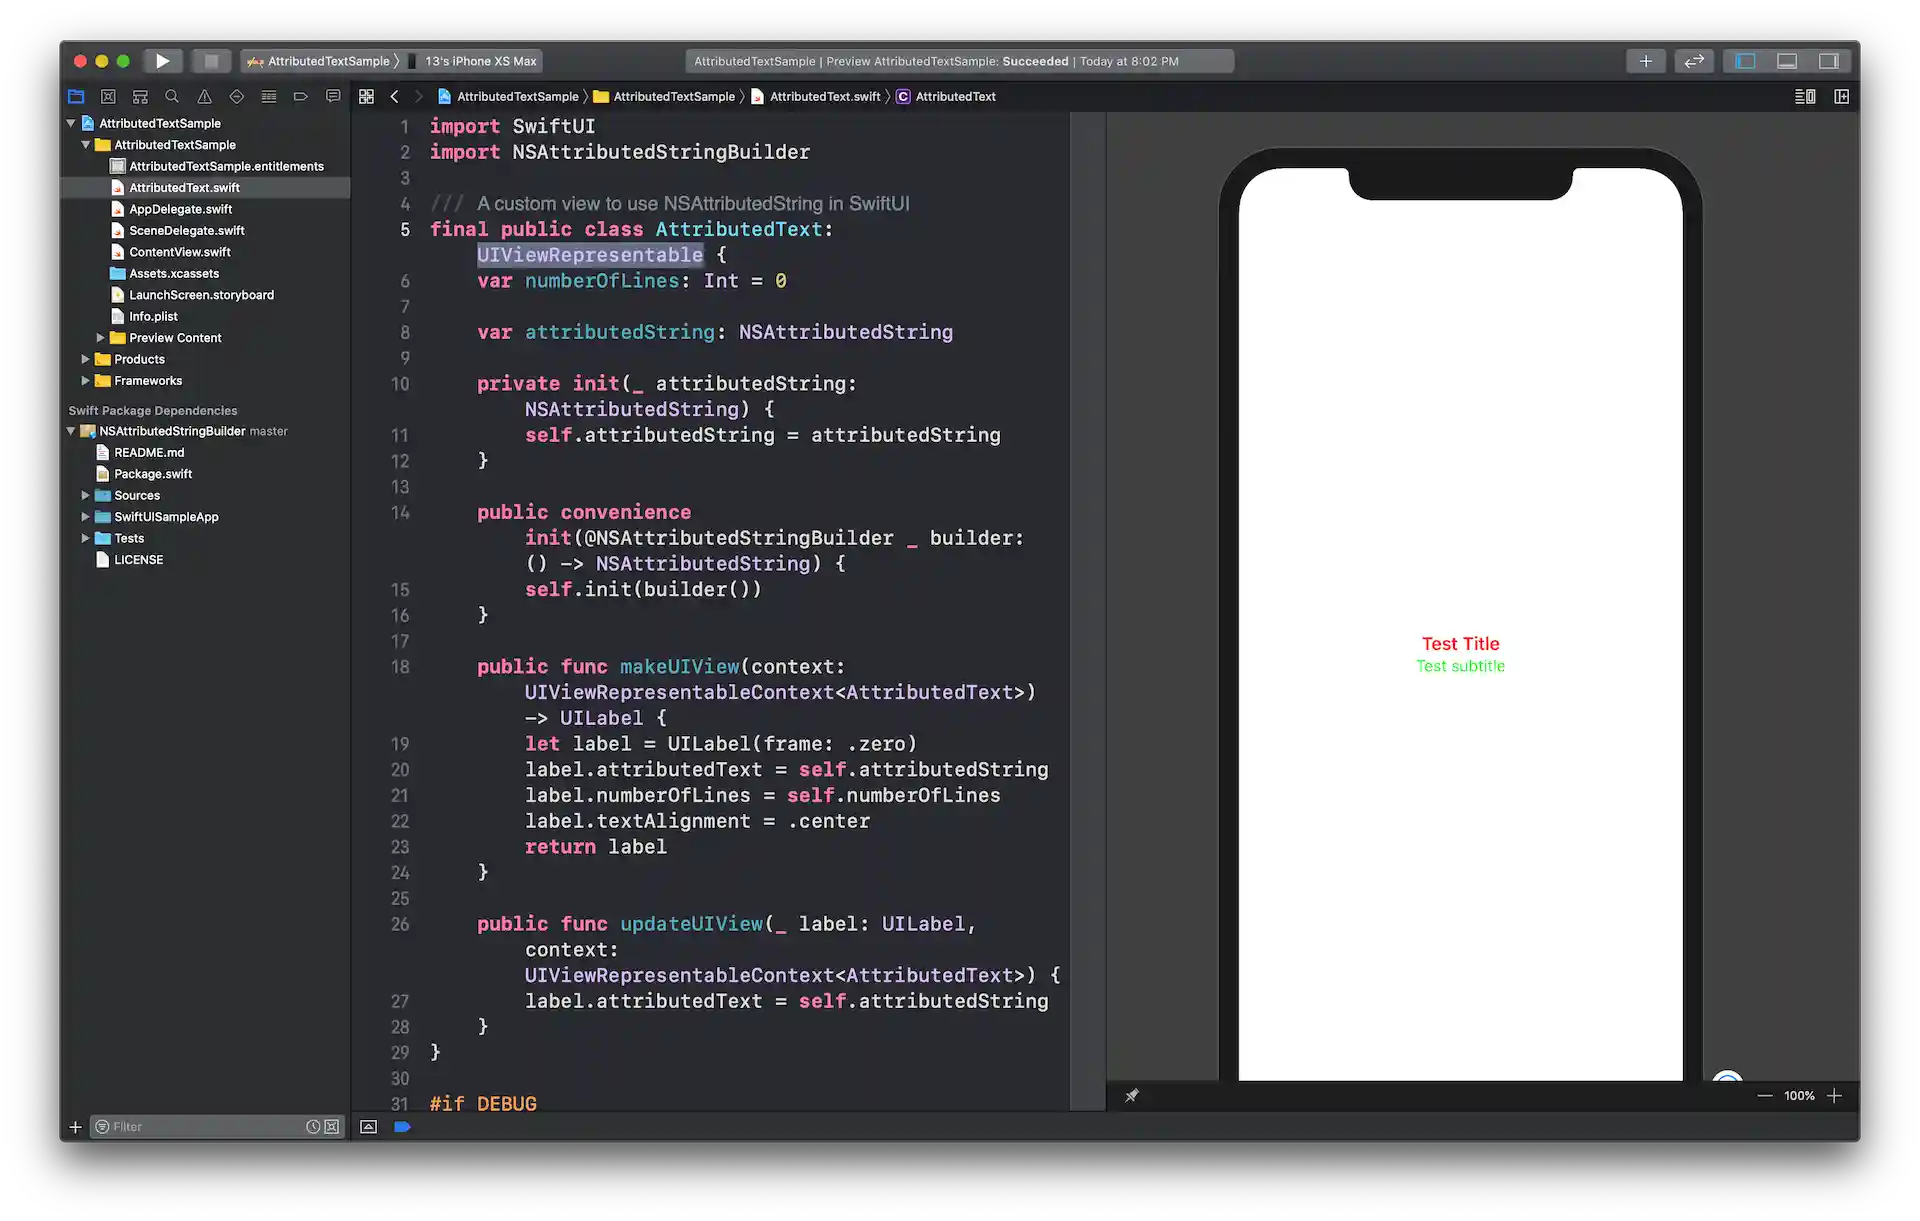
Task: Select the Issue navigator warning icon
Action: [204, 96]
